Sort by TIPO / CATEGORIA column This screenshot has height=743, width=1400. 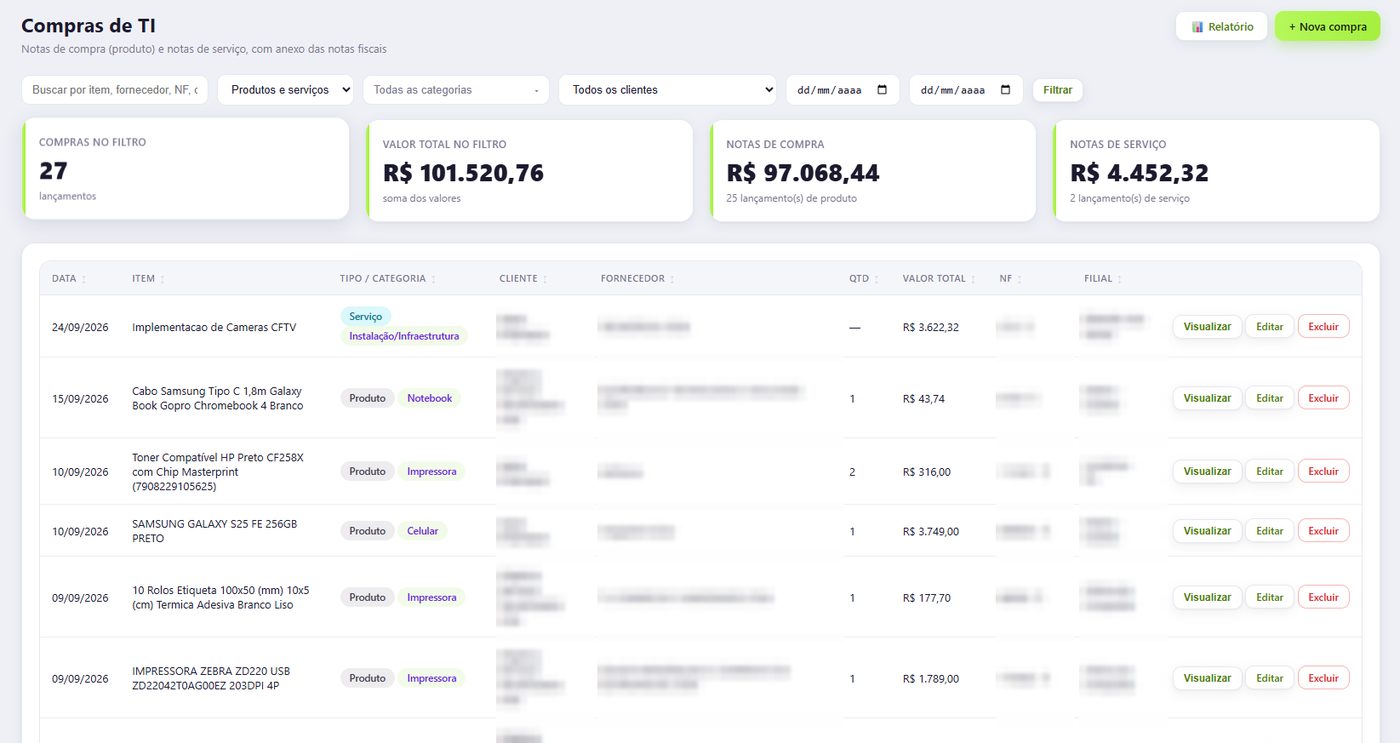tap(388, 279)
